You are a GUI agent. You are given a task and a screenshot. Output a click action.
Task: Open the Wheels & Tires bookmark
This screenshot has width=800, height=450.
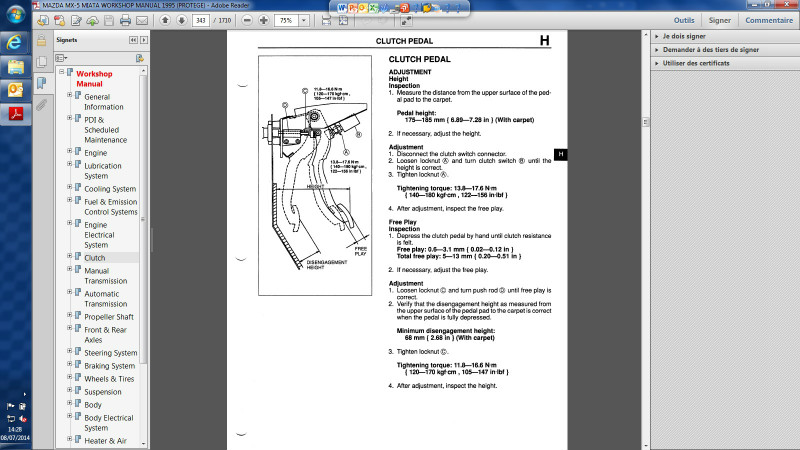pyautogui.click(x=109, y=379)
